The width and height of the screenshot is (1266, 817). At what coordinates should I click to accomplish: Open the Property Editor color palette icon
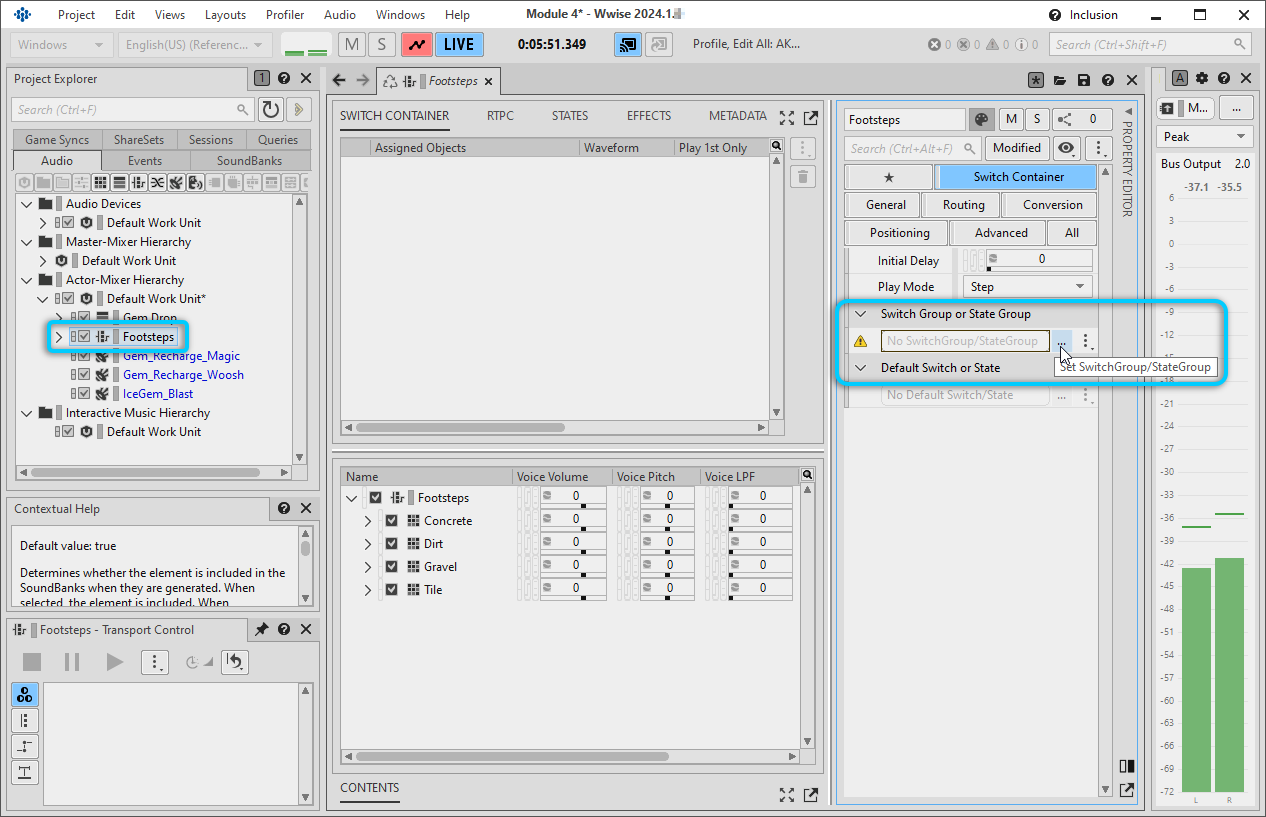pos(981,119)
